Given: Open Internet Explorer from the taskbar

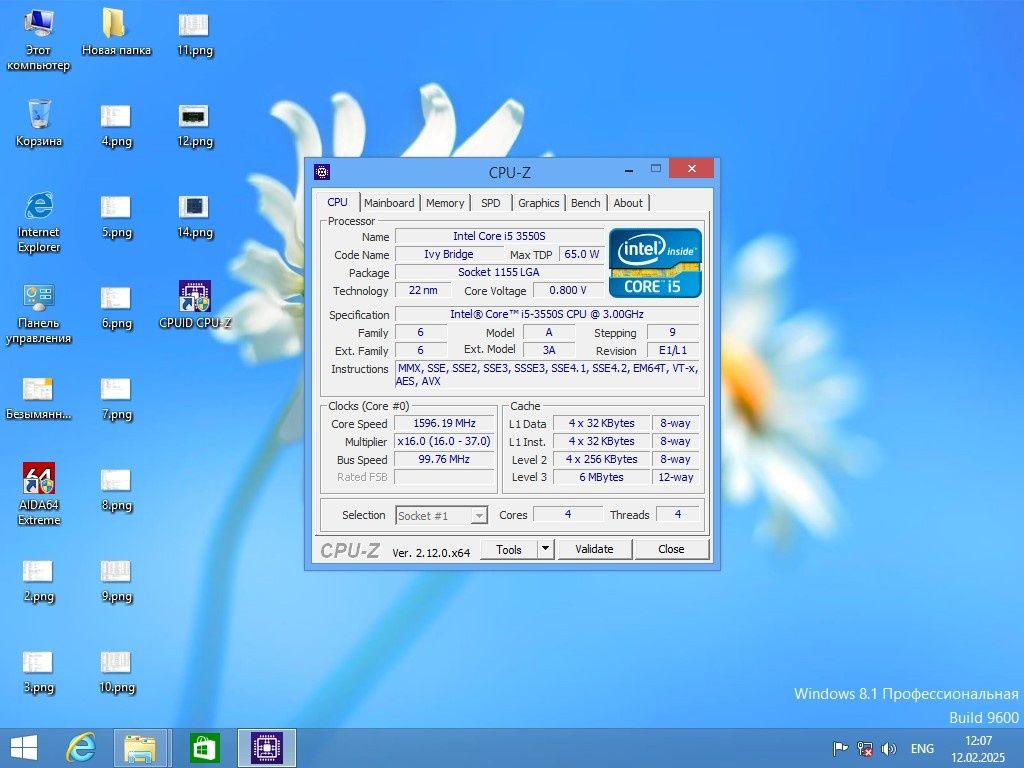Looking at the screenshot, I should click(81, 748).
